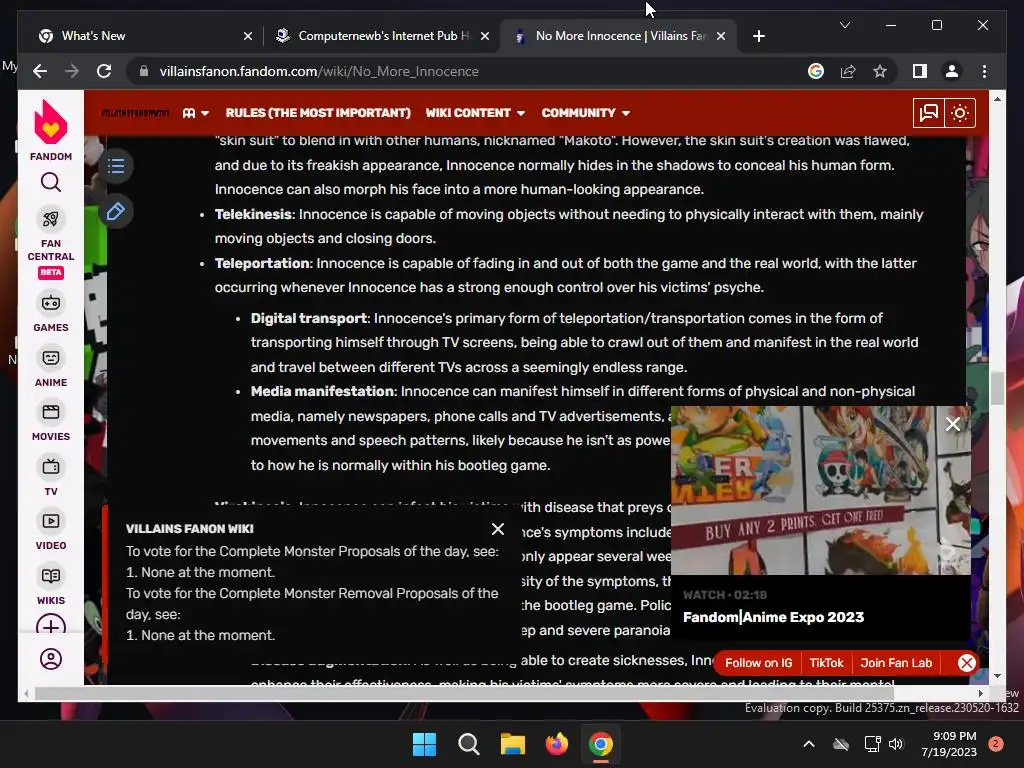Open the wiki discussions icon in the header
The height and width of the screenshot is (768, 1024).
(928, 113)
